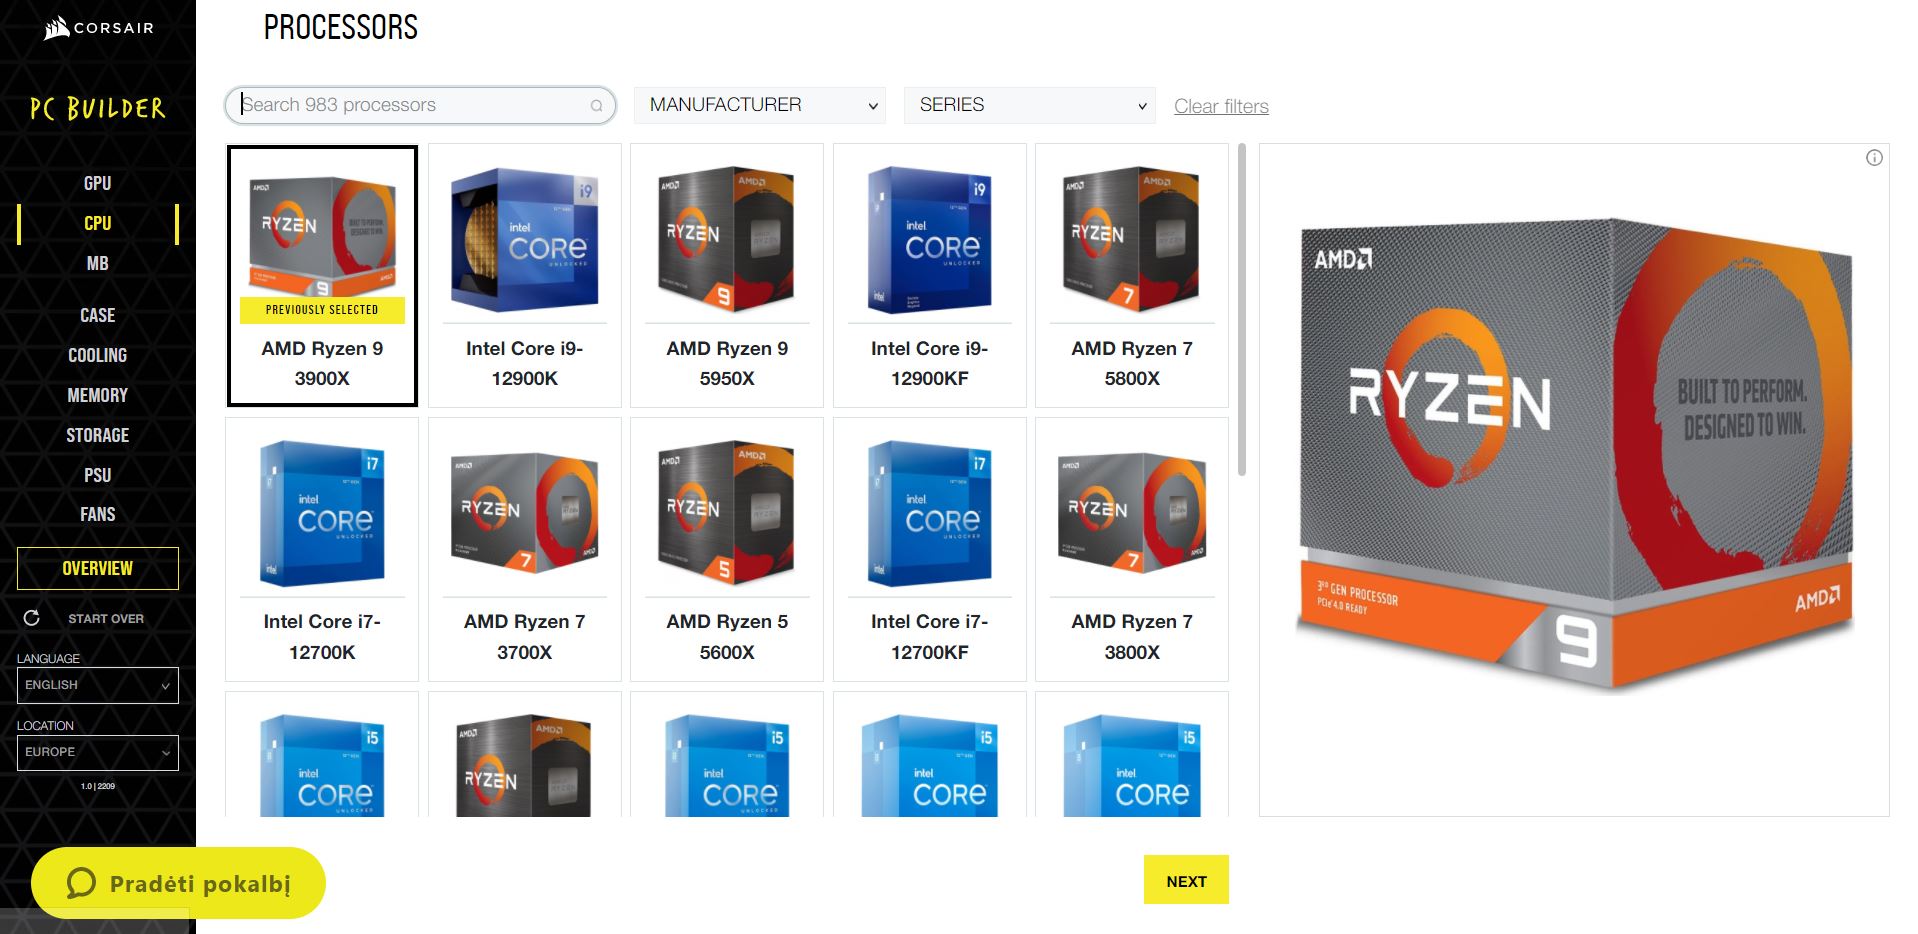
Task: Click the Start Over refresh icon
Action: coord(32,618)
